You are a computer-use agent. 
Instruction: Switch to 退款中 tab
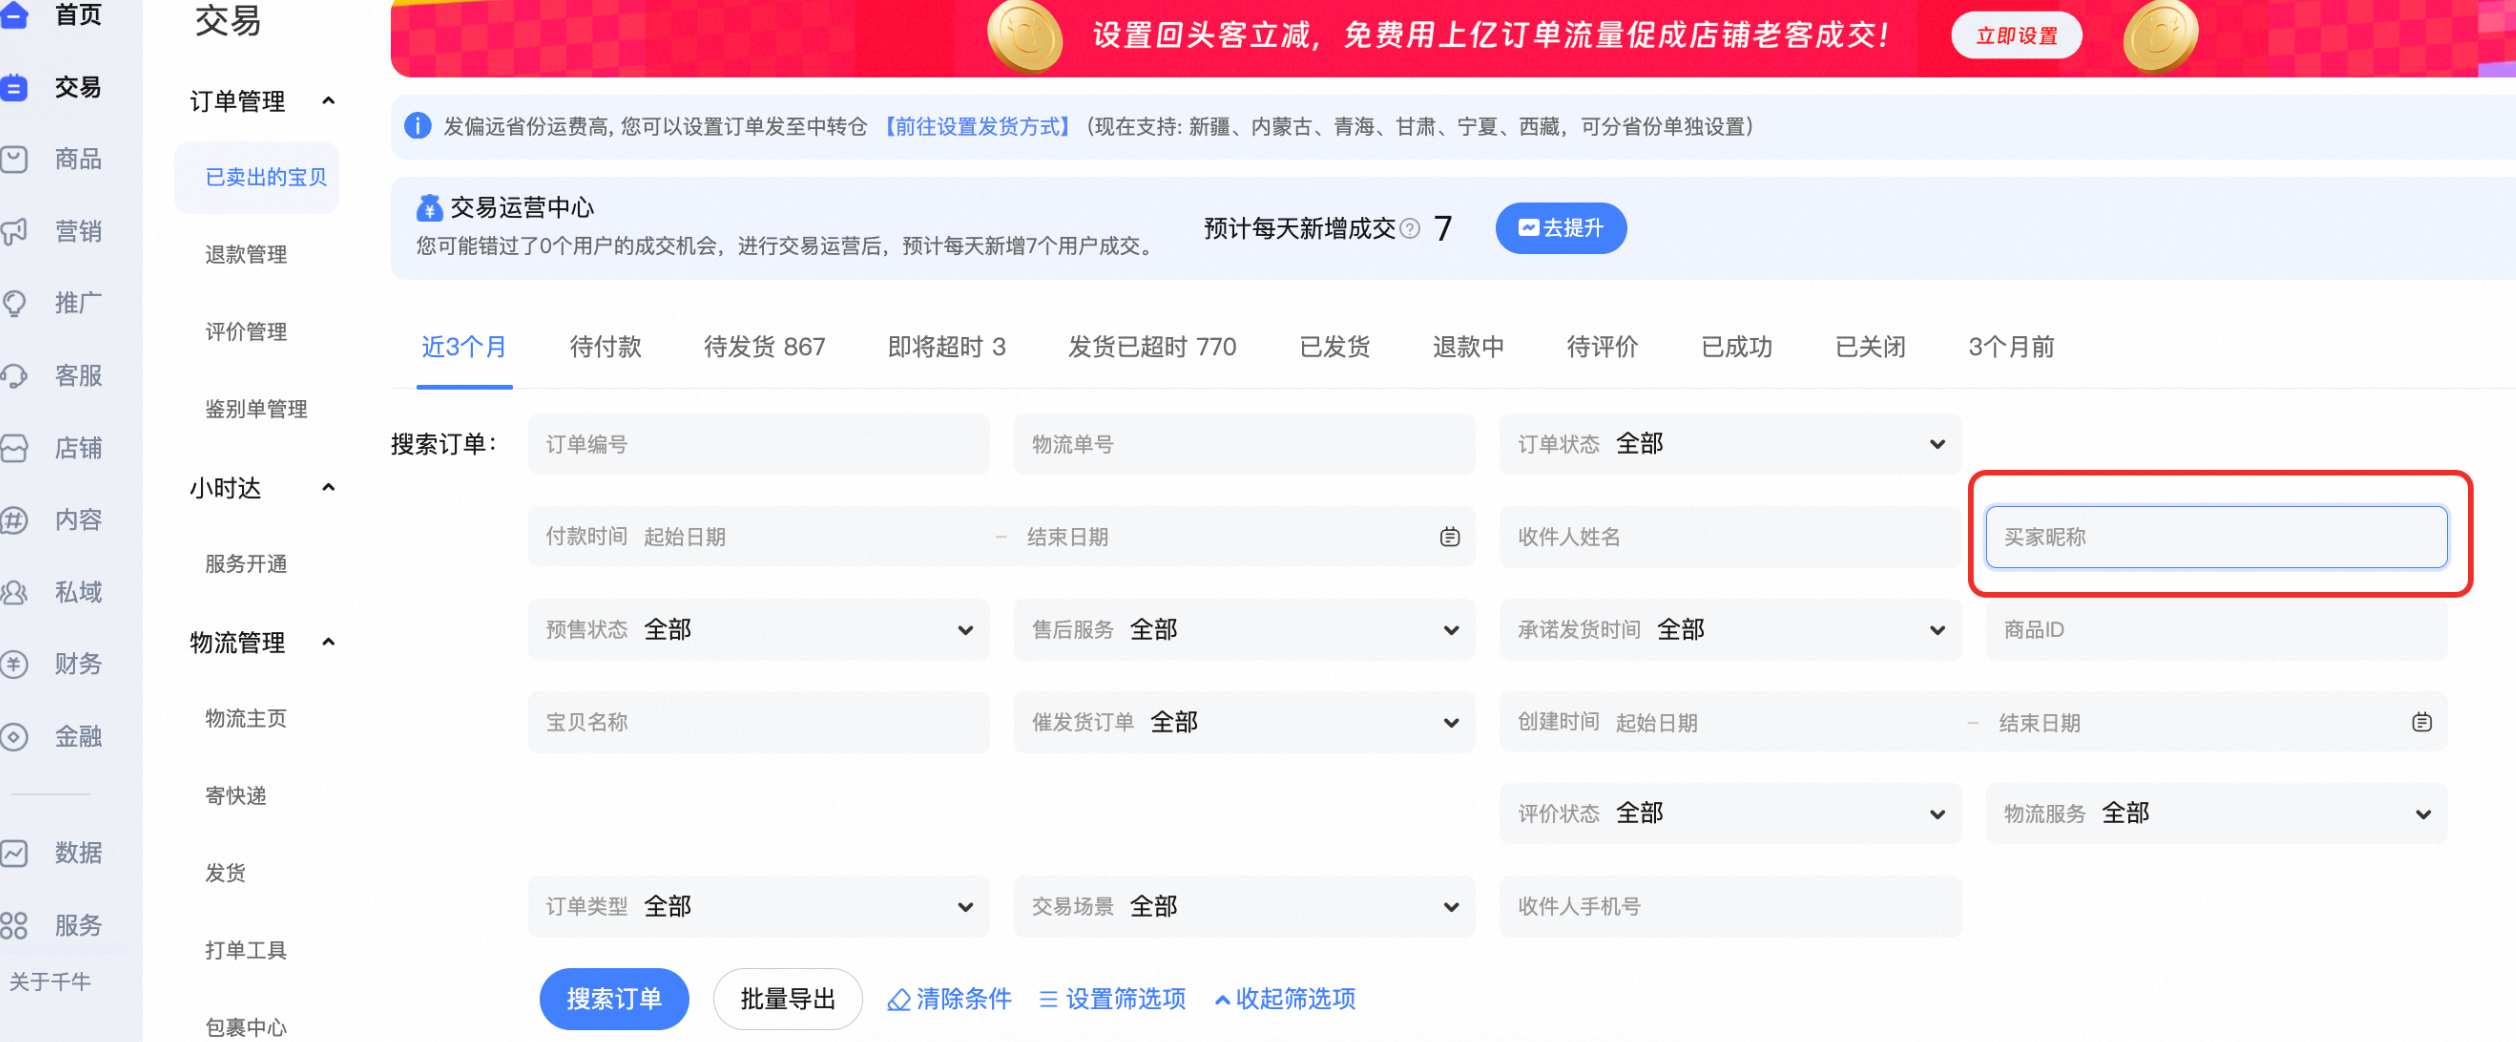[x=1468, y=347]
